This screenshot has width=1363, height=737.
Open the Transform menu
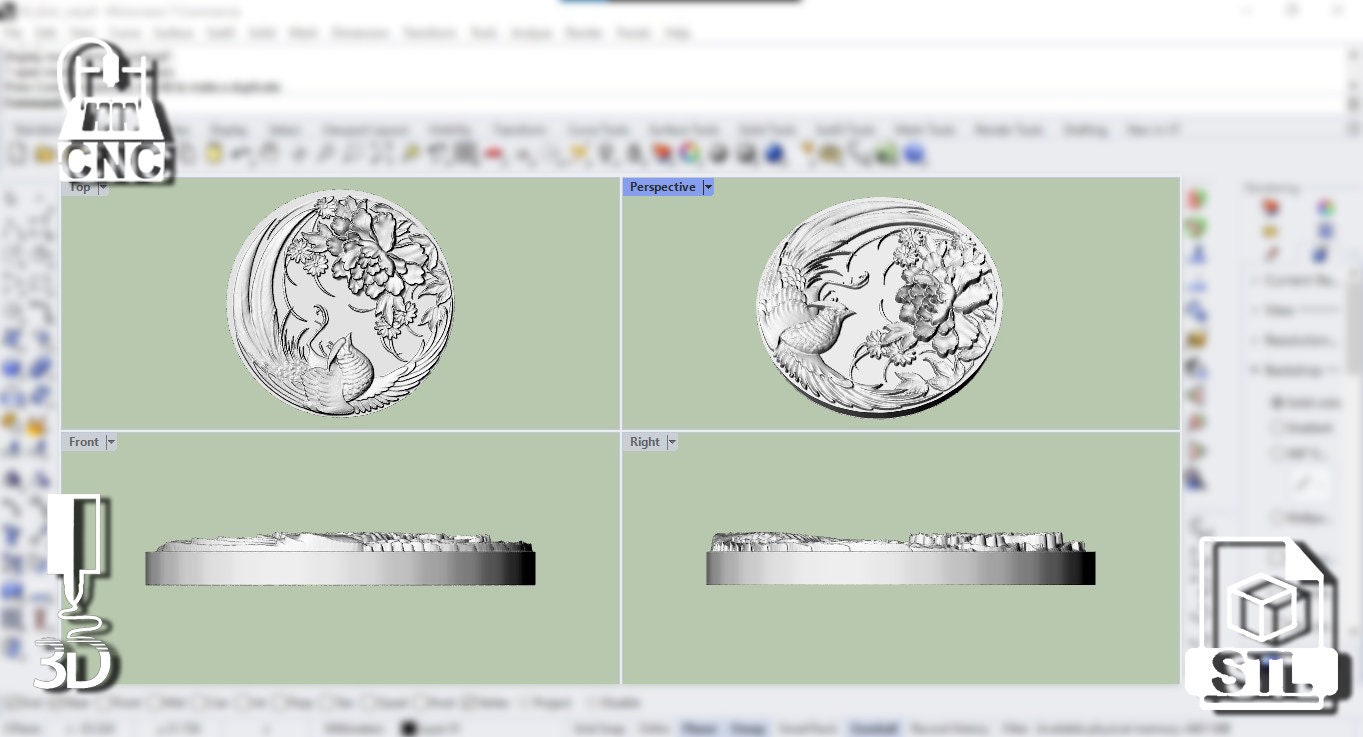point(430,33)
